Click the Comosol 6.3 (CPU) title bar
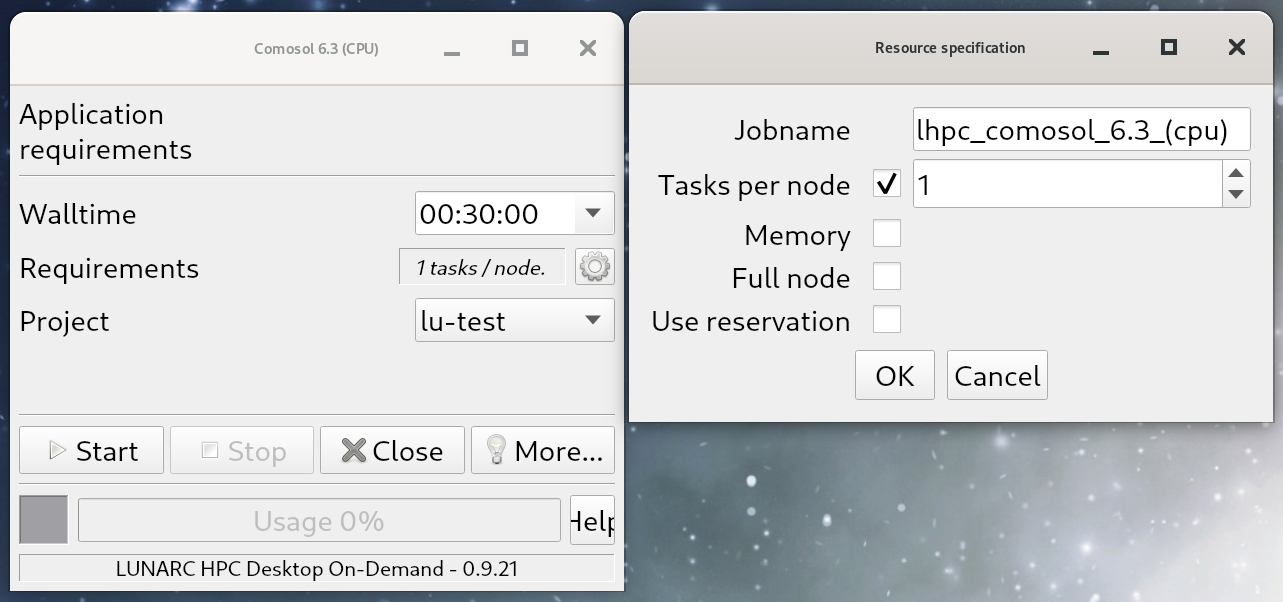1283x602 pixels. pos(316,48)
